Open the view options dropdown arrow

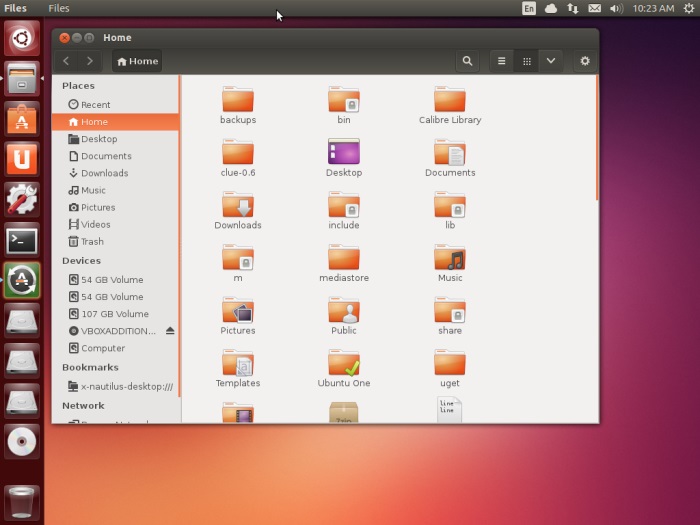tap(551, 61)
